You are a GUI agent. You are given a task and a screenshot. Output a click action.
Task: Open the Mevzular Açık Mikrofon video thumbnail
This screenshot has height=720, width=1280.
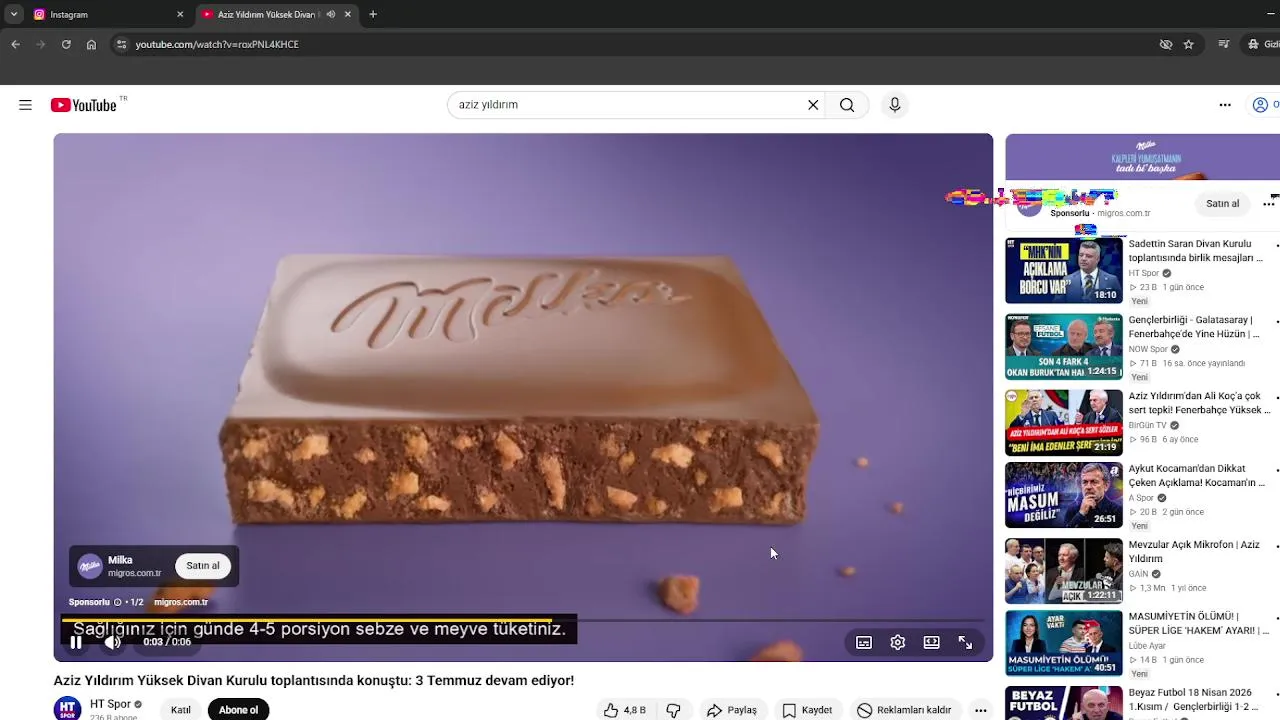tap(1064, 571)
